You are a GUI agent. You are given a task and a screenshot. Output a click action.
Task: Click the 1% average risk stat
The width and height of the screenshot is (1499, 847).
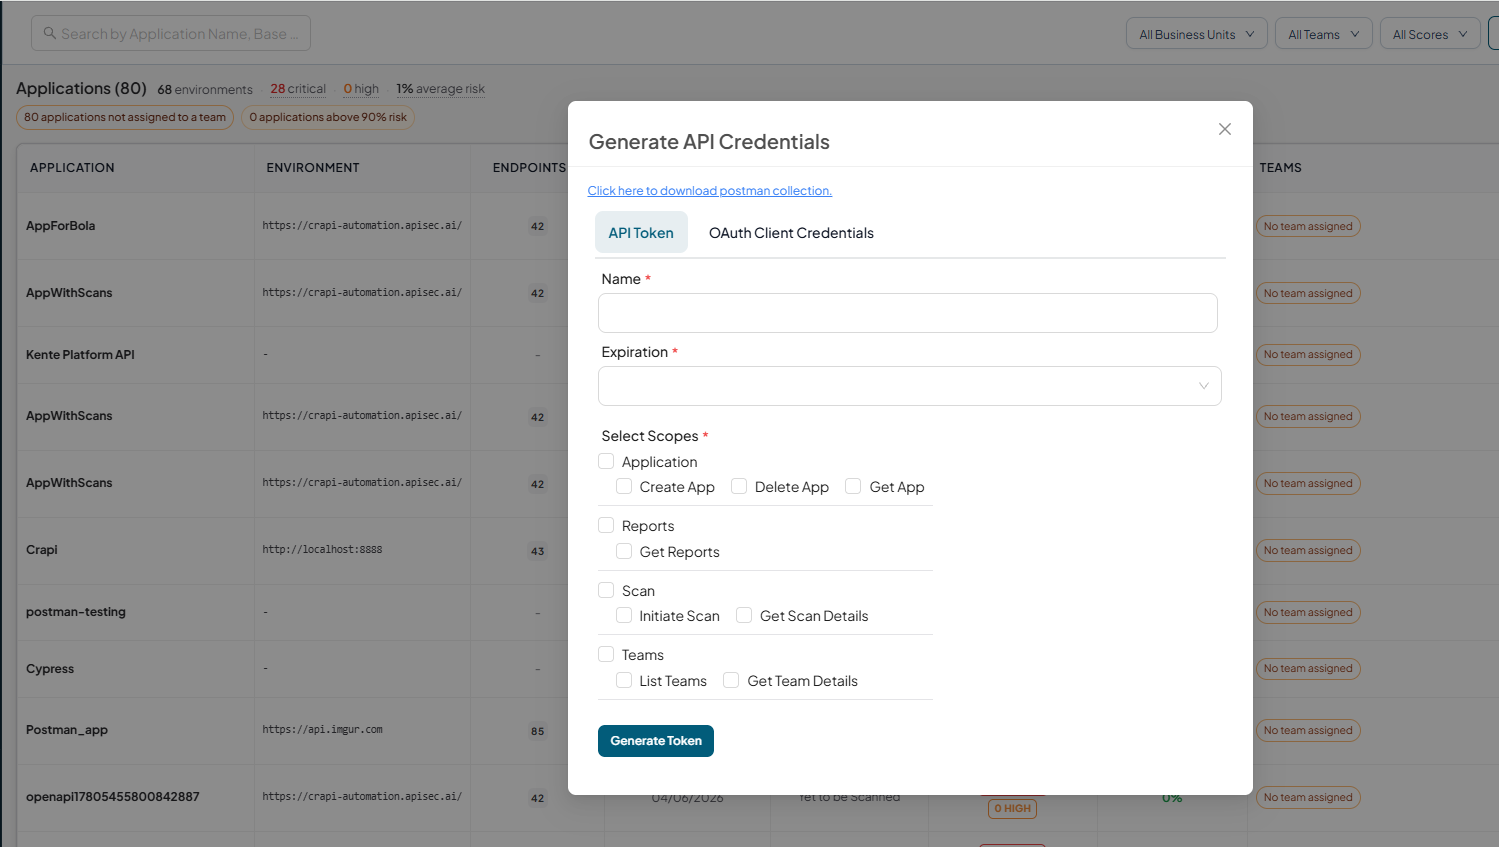(440, 89)
